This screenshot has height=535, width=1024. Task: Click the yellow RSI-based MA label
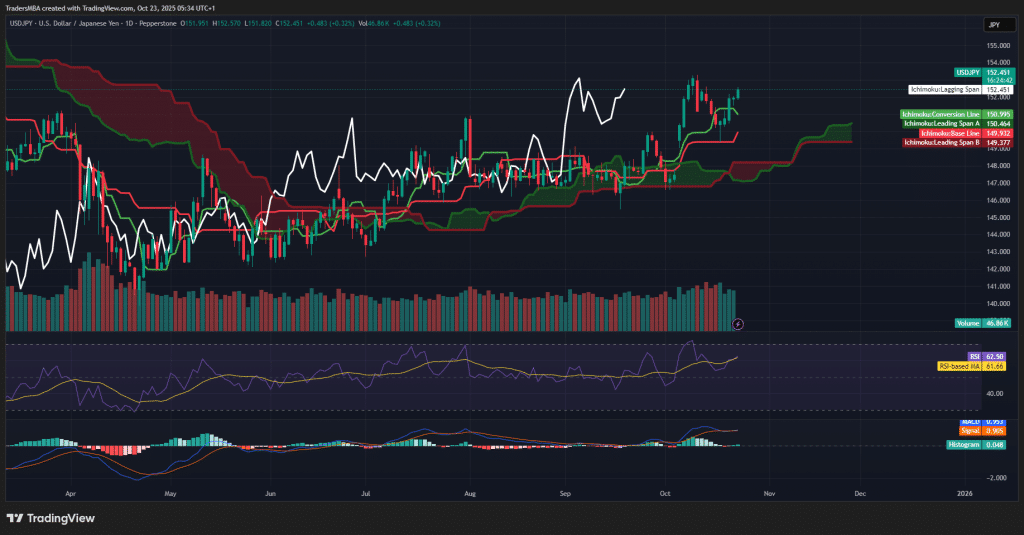tap(971, 366)
